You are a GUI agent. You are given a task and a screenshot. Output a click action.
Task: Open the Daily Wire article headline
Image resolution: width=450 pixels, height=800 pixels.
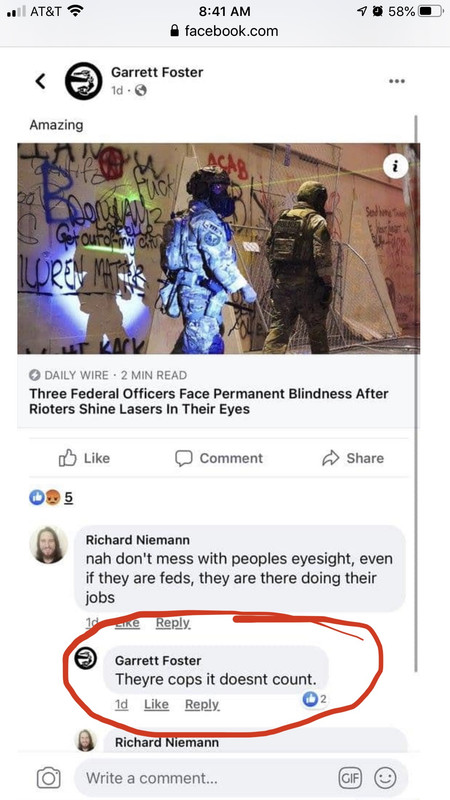(x=209, y=401)
